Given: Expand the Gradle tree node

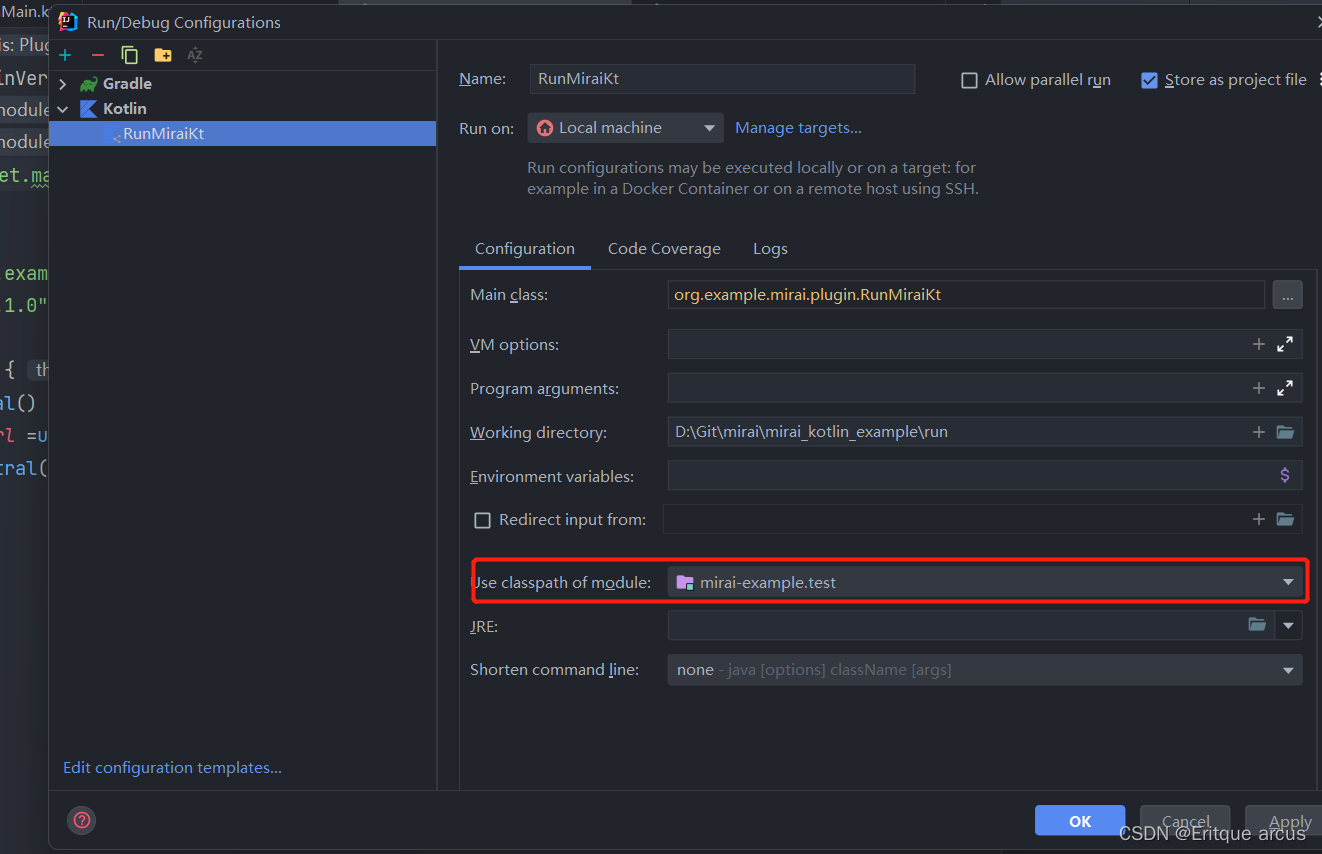Looking at the screenshot, I should [x=63, y=84].
